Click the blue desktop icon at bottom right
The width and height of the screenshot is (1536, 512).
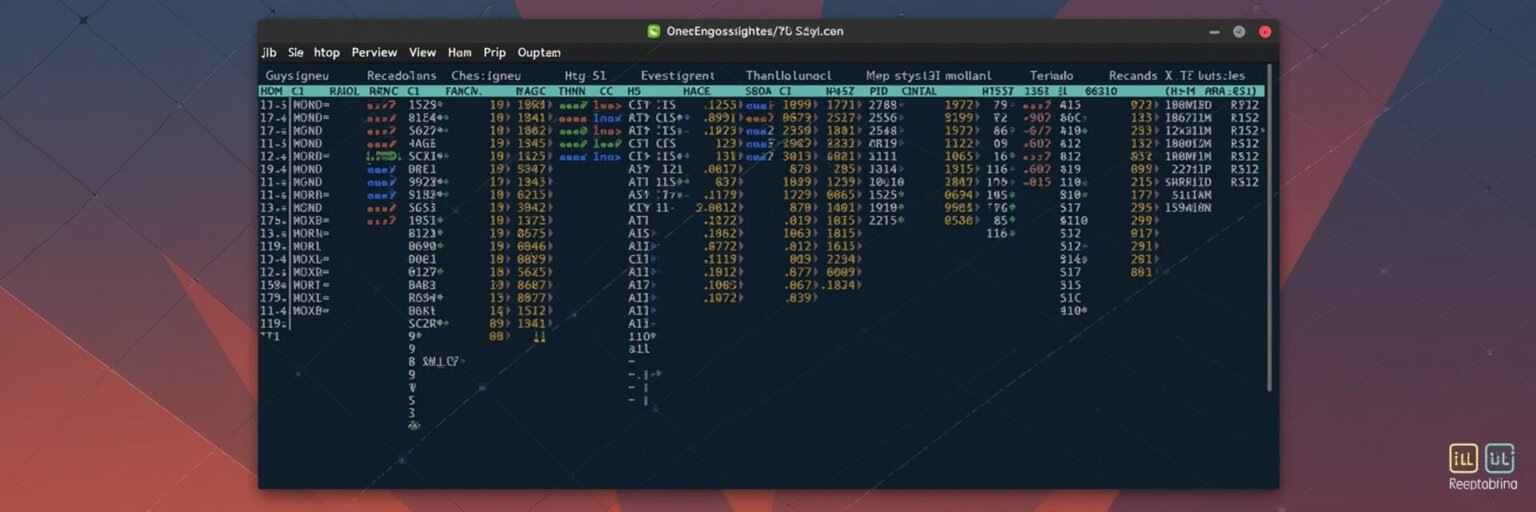pyautogui.click(x=1499, y=458)
